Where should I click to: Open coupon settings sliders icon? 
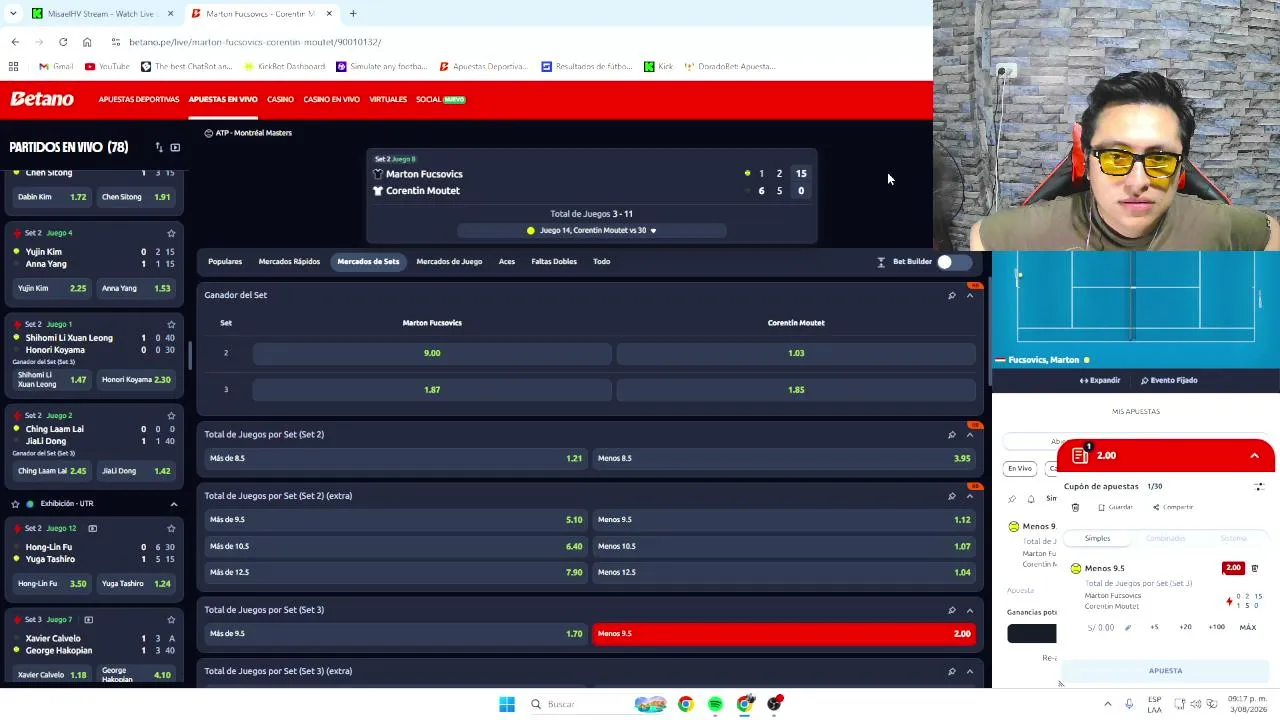[x=1259, y=487]
